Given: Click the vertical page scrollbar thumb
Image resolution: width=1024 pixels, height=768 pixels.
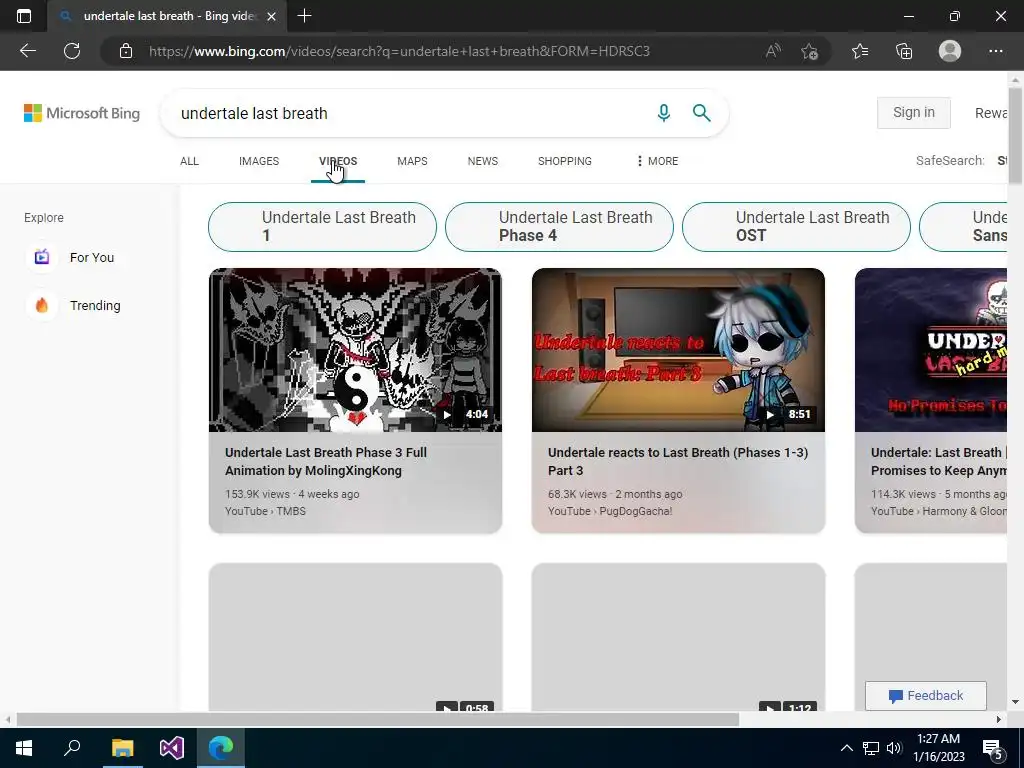Looking at the screenshot, I should tap(1015, 136).
